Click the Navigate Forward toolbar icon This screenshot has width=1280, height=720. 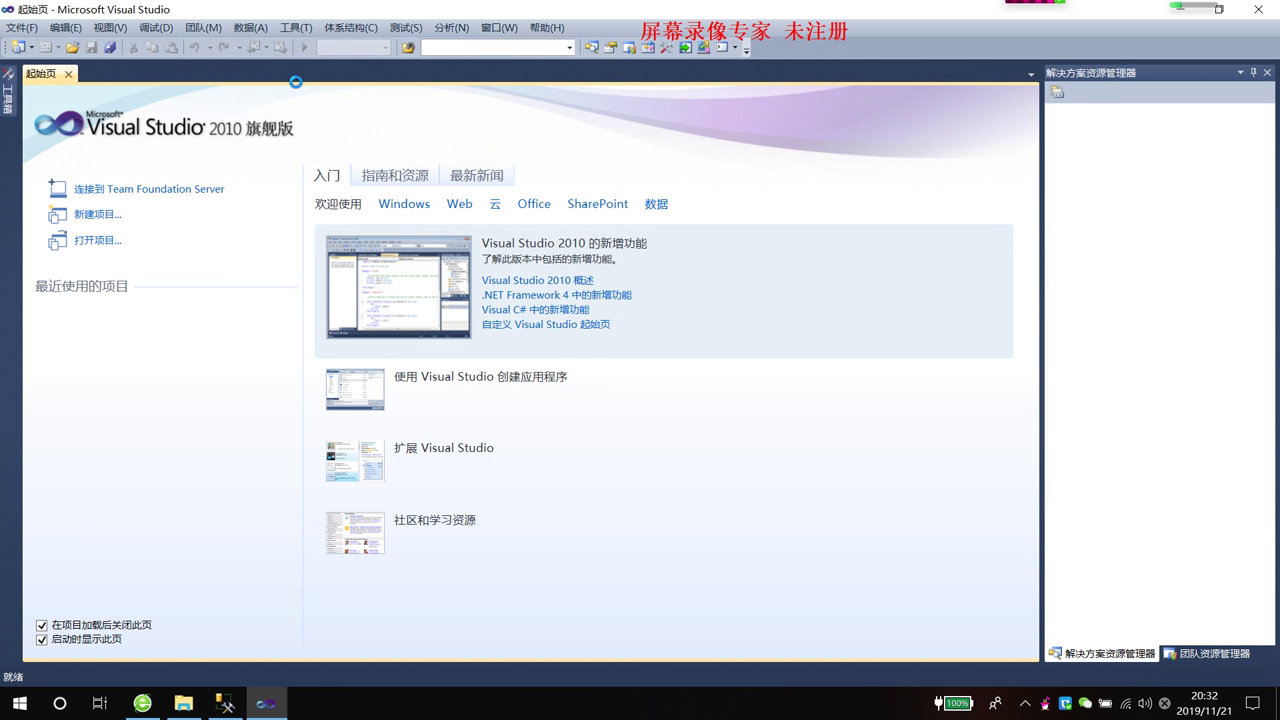pyautogui.click(x=280, y=47)
